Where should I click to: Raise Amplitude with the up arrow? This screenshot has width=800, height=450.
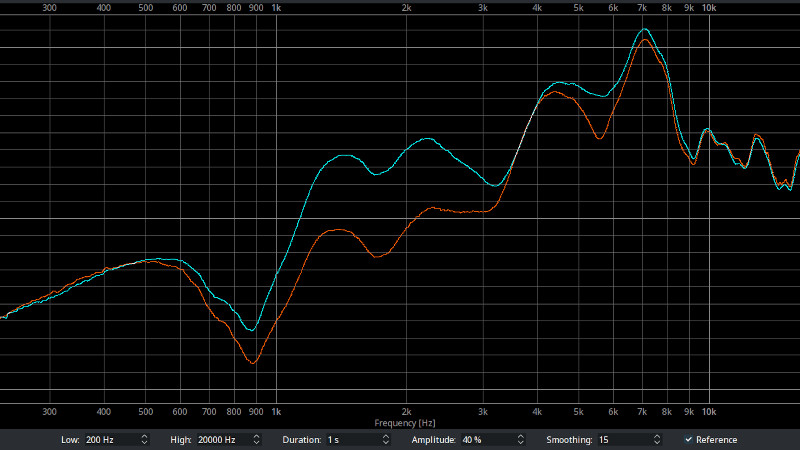click(522, 437)
